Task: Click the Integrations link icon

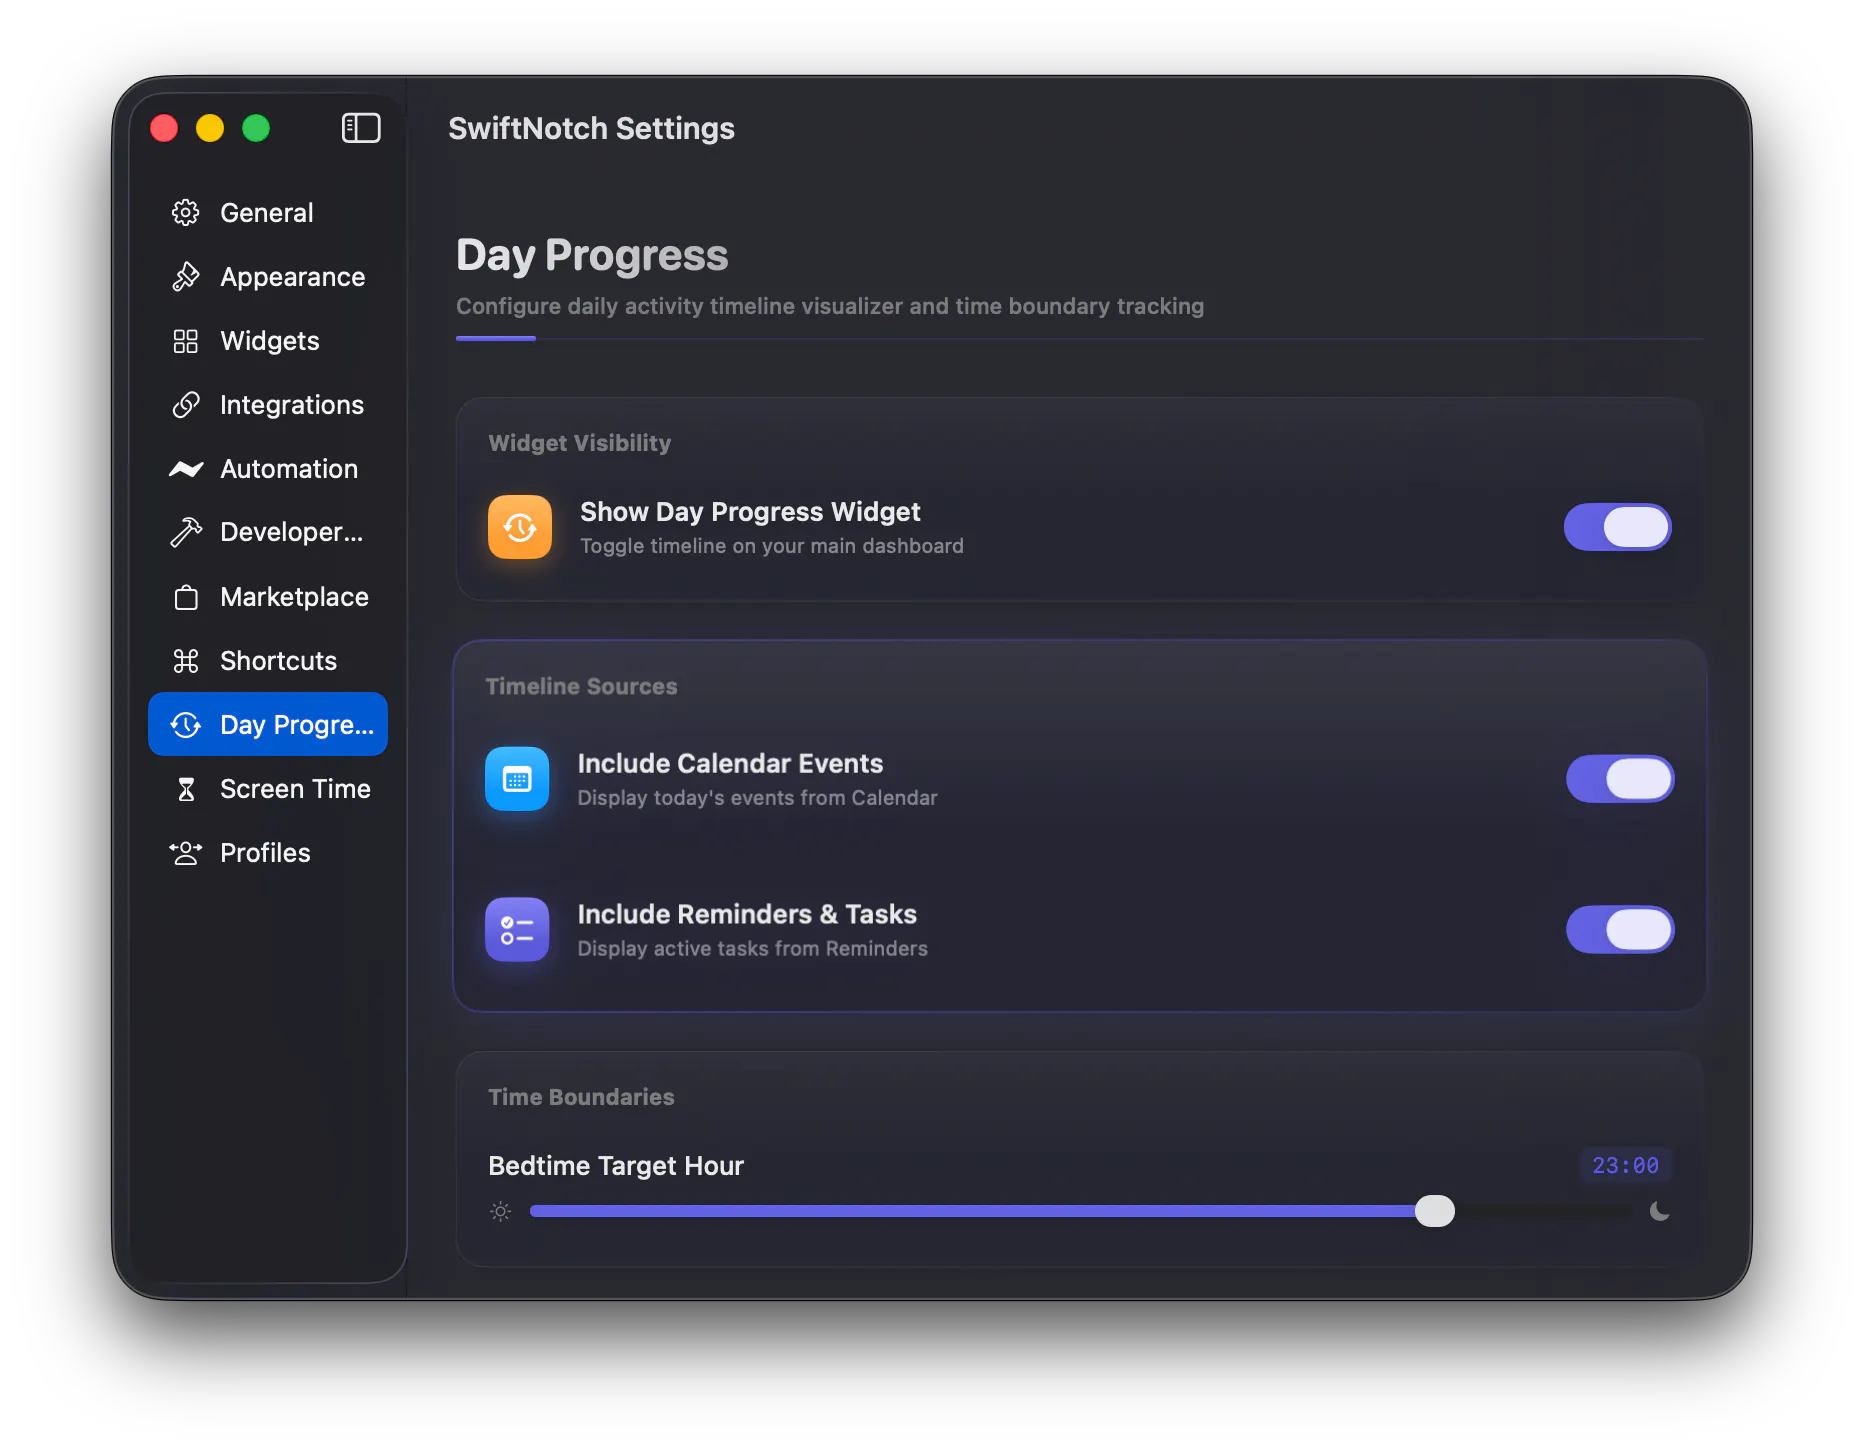Action: click(x=186, y=404)
